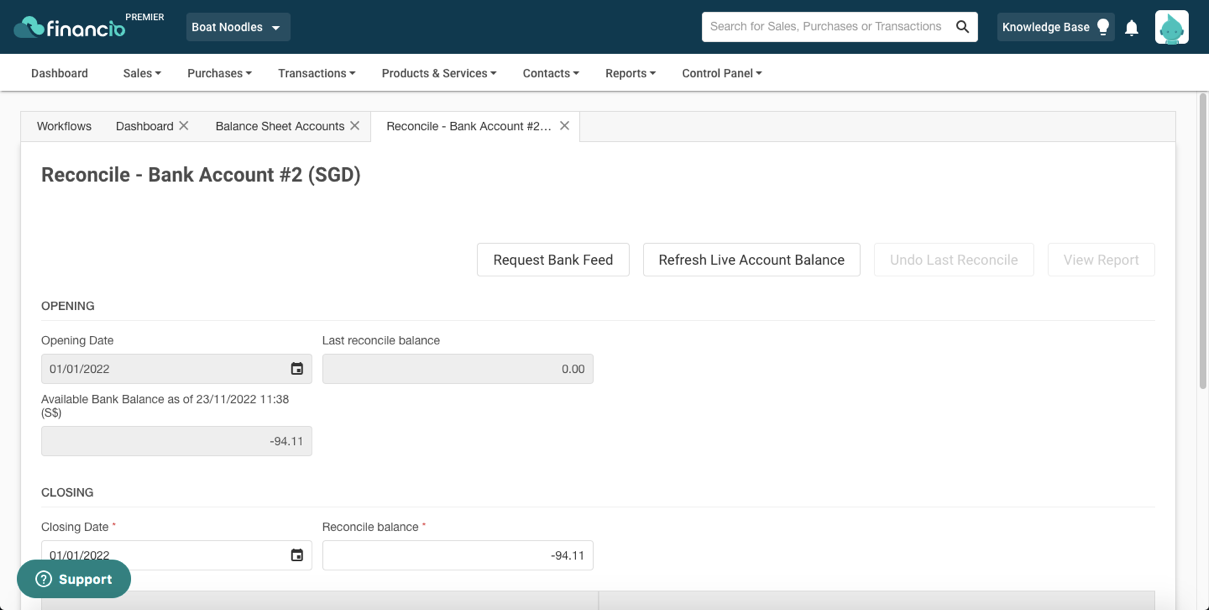Open the Reports dropdown
The image size is (1209, 610).
tap(629, 73)
